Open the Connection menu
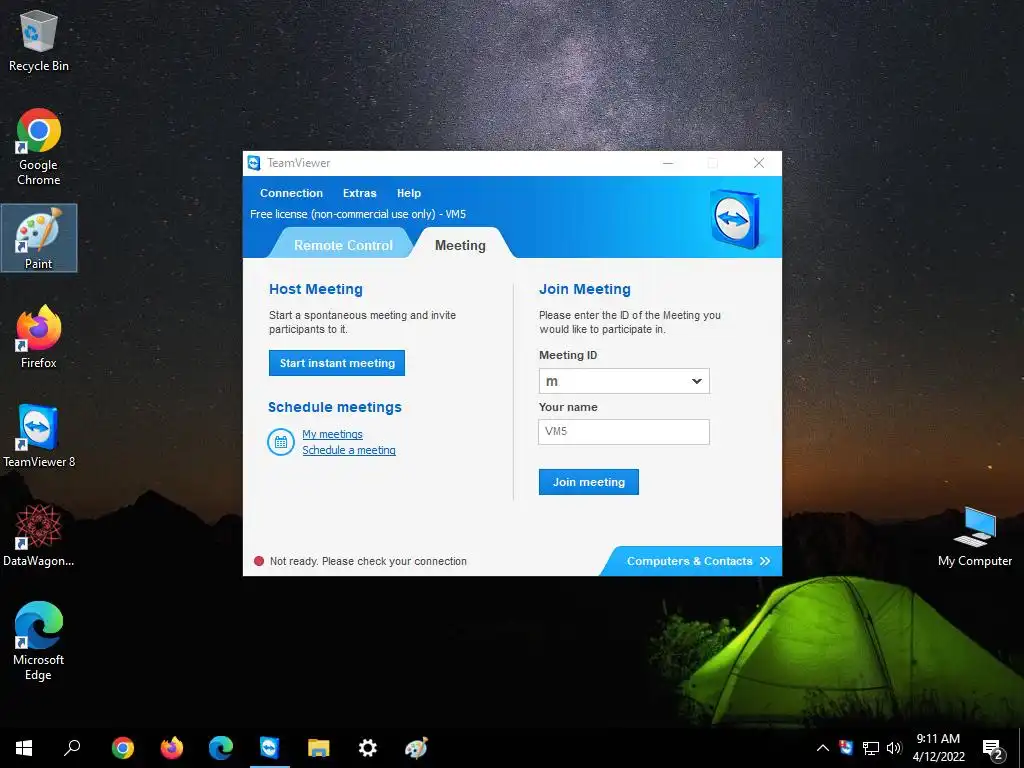1024x768 pixels. tap(291, 193)
